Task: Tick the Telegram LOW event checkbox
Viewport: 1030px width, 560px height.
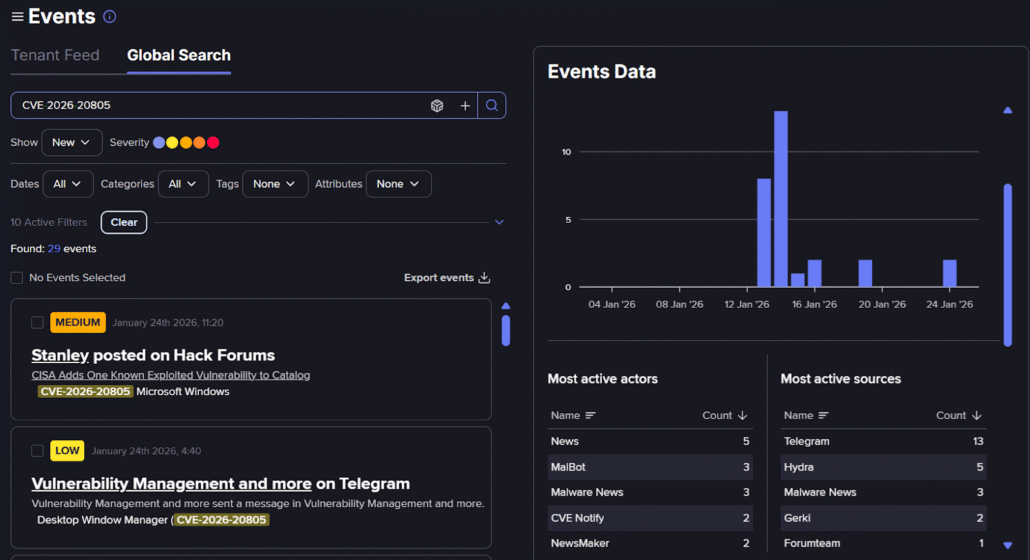Action: [x=37, y=451]
